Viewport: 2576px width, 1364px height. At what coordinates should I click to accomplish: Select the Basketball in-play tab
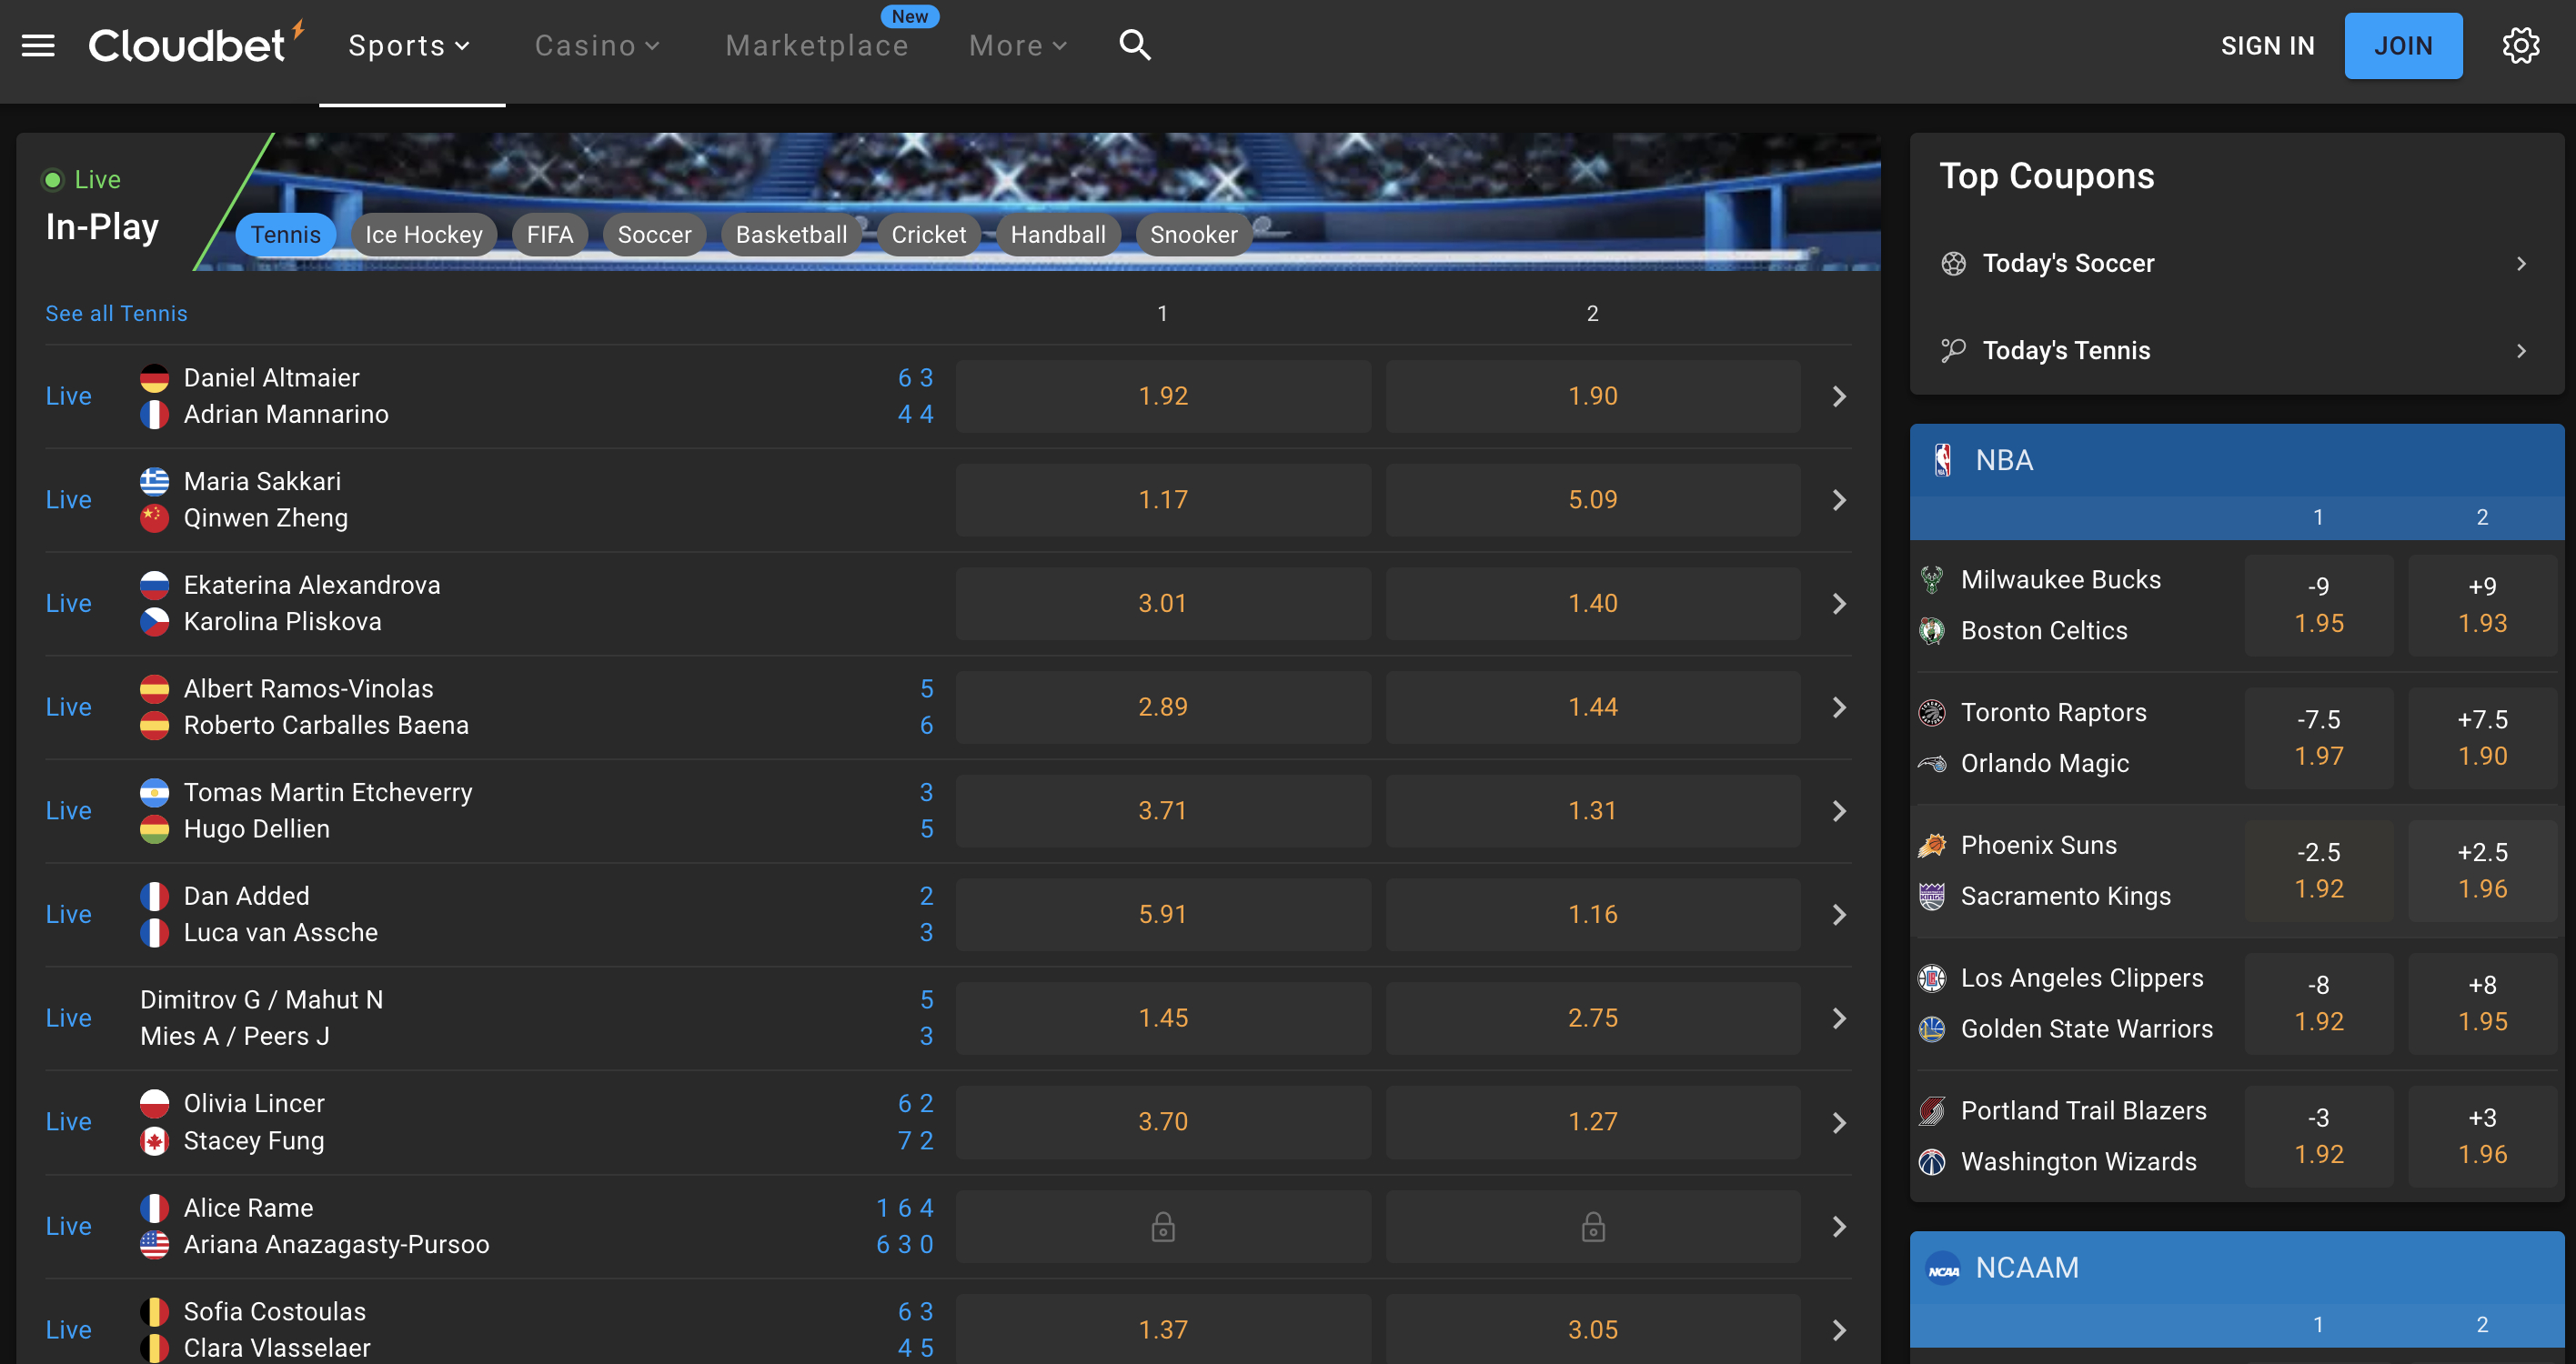point(792,235)
